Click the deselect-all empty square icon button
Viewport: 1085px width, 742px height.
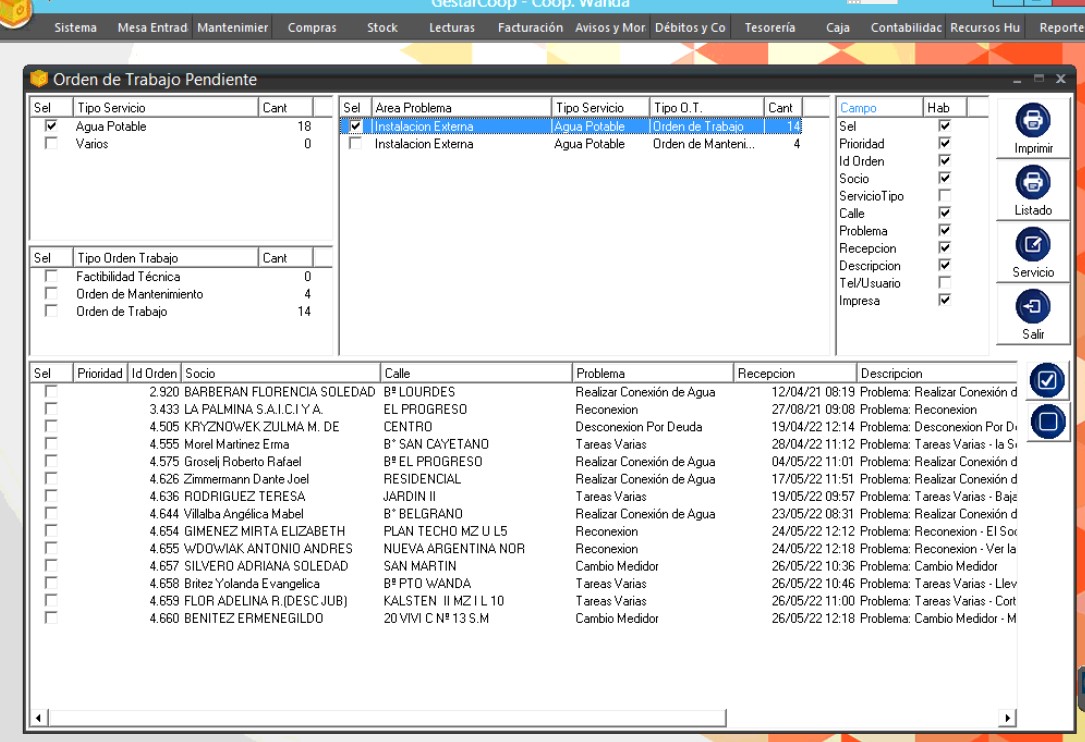(x=1047, y=422)
